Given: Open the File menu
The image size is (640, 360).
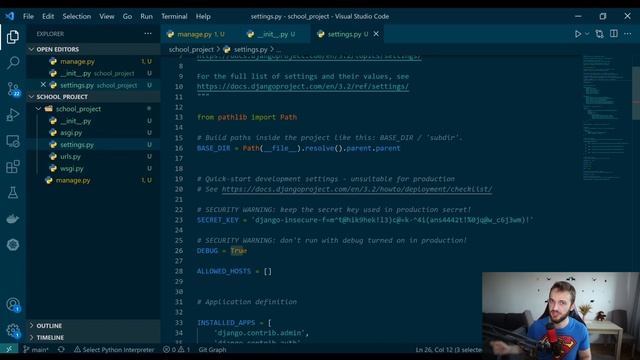Looking at the screenshot, I should tap(28, 16).
